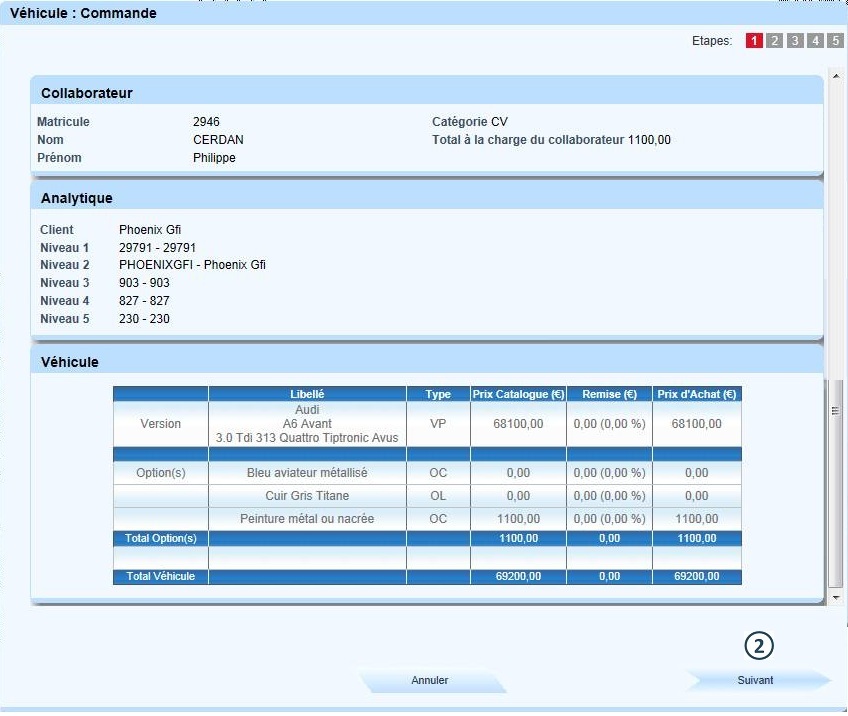This screenshot has width=848, height=716.
Task: Select the Cuir Gris Titane option row
Action: pyautogui.click(x=307, y=496)
